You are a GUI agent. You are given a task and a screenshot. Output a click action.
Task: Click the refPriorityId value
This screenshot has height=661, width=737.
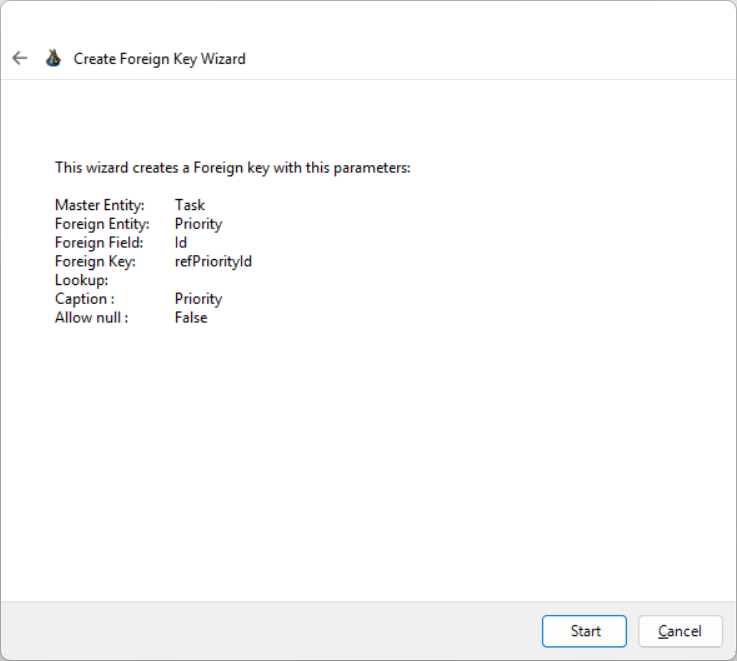coord(213,262)
